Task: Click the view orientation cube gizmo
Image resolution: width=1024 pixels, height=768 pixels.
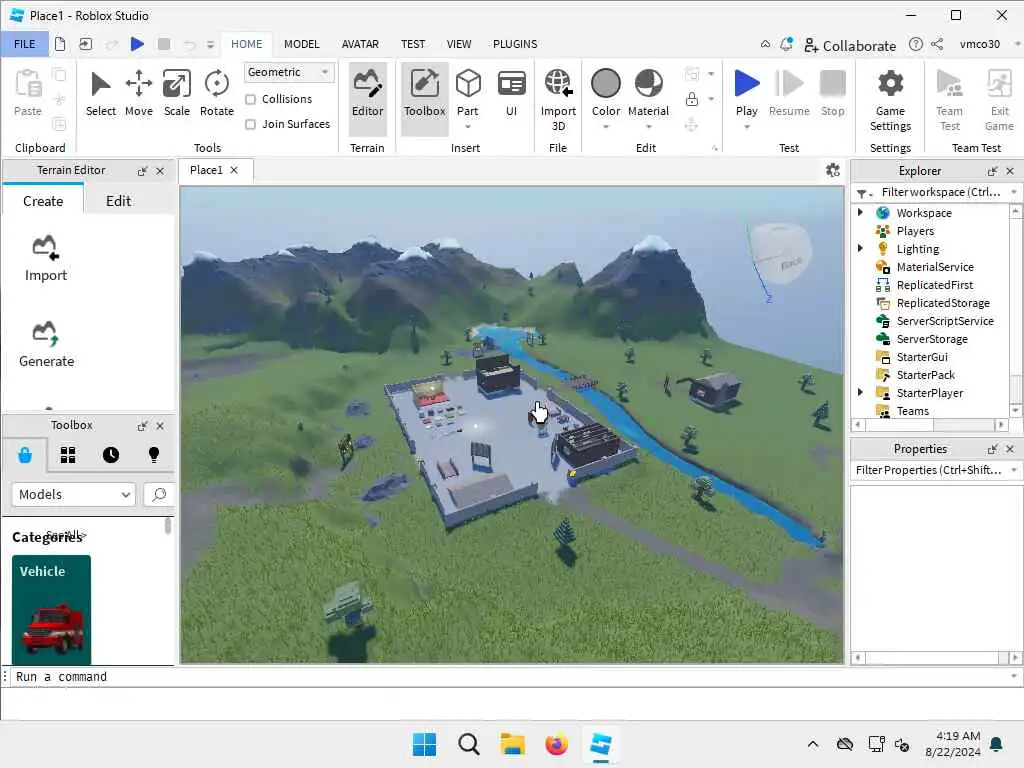Action: pyautogui.click(x=781, y=253)
